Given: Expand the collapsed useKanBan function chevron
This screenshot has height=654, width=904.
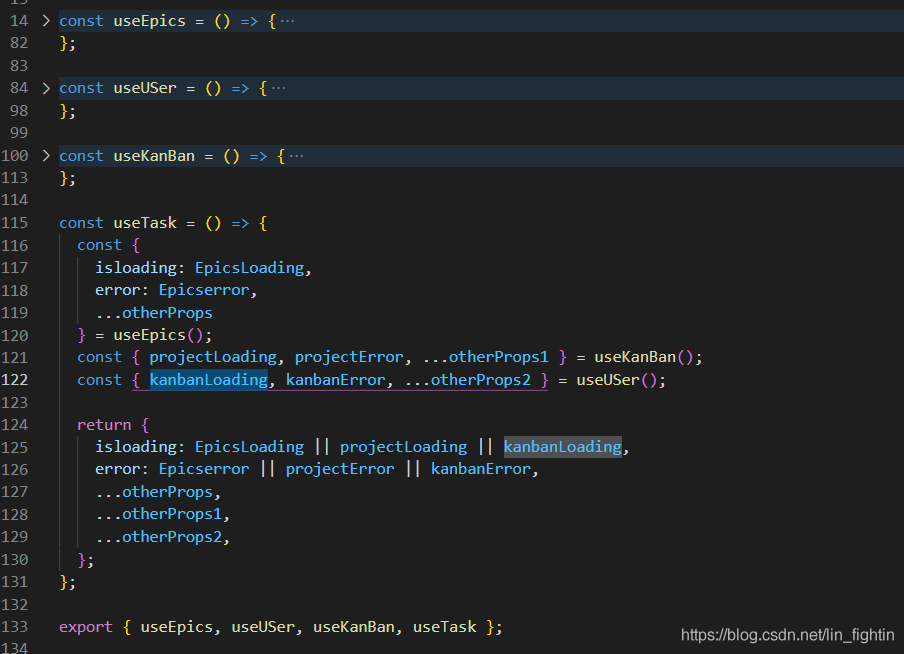Looking at the screenshot, I should tap(45, 156).
